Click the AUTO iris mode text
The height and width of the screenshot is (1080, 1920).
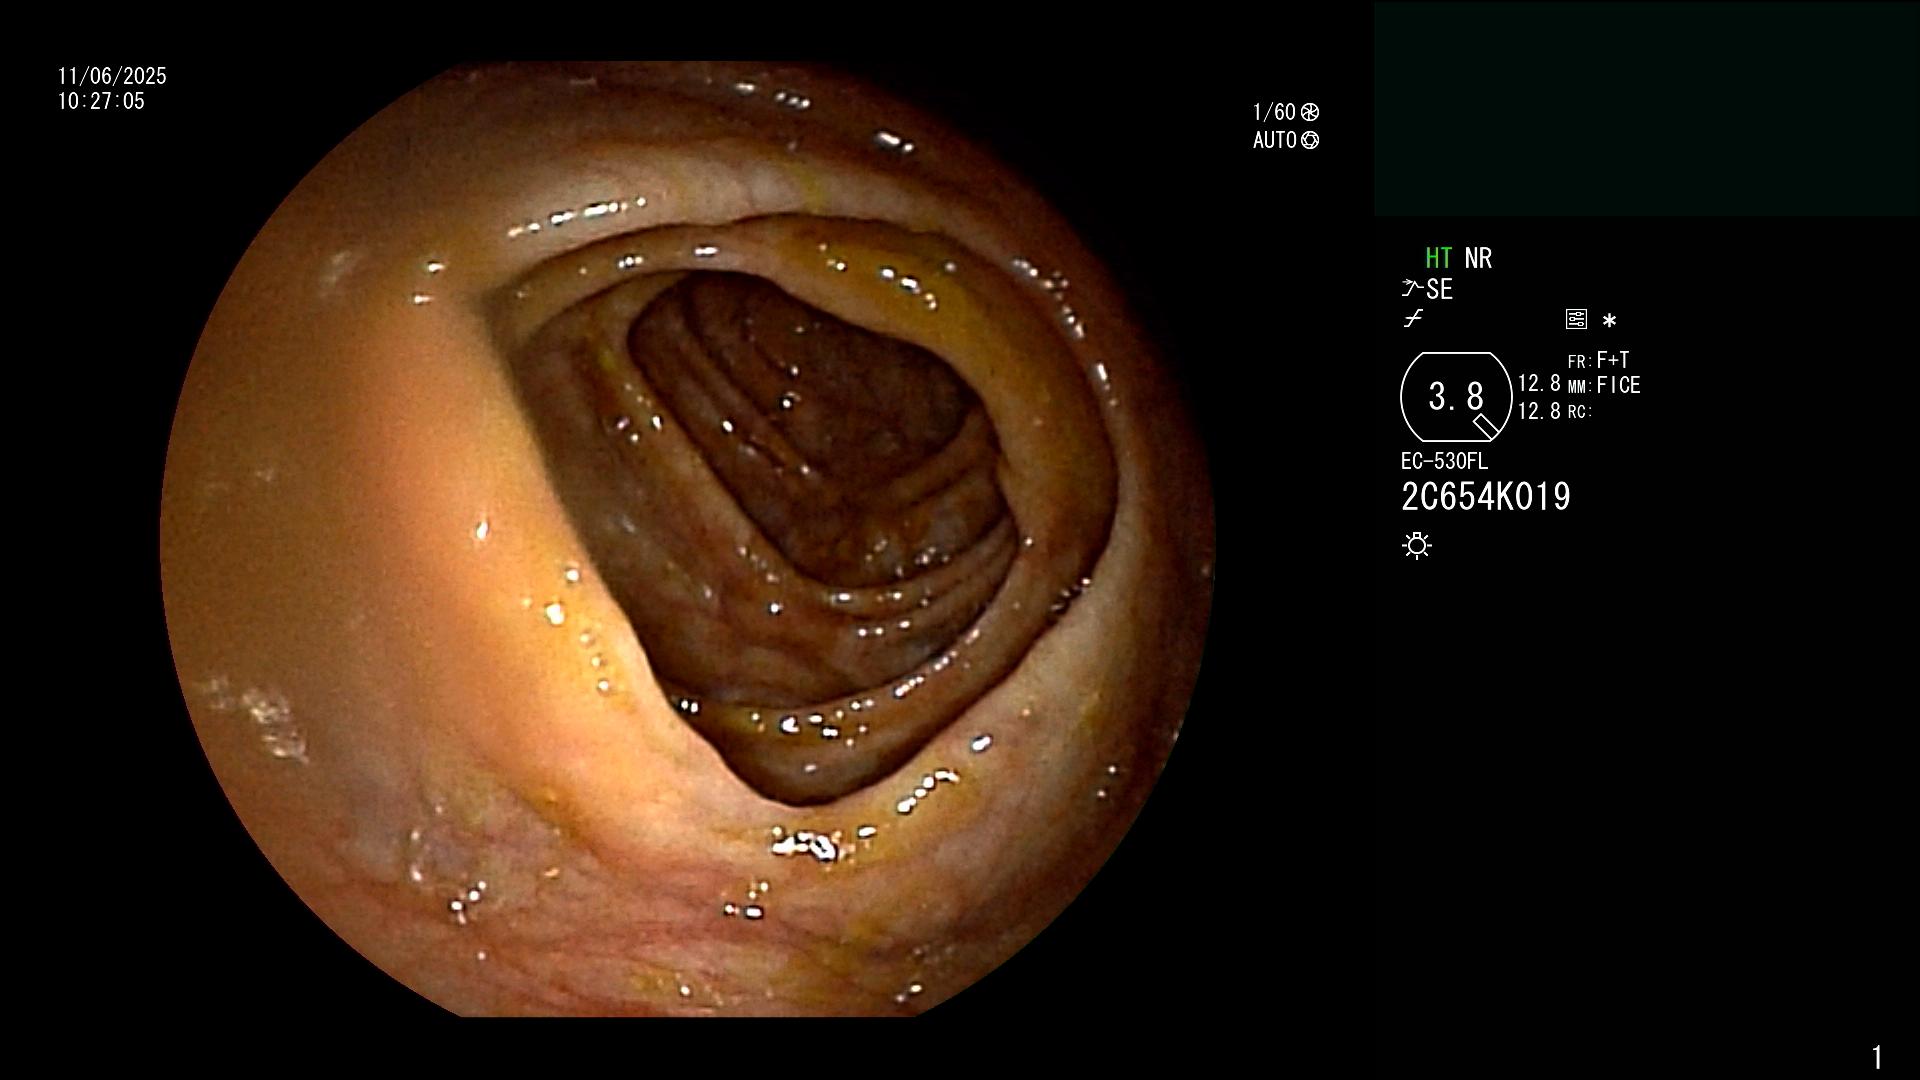[x=1275, y=140]
